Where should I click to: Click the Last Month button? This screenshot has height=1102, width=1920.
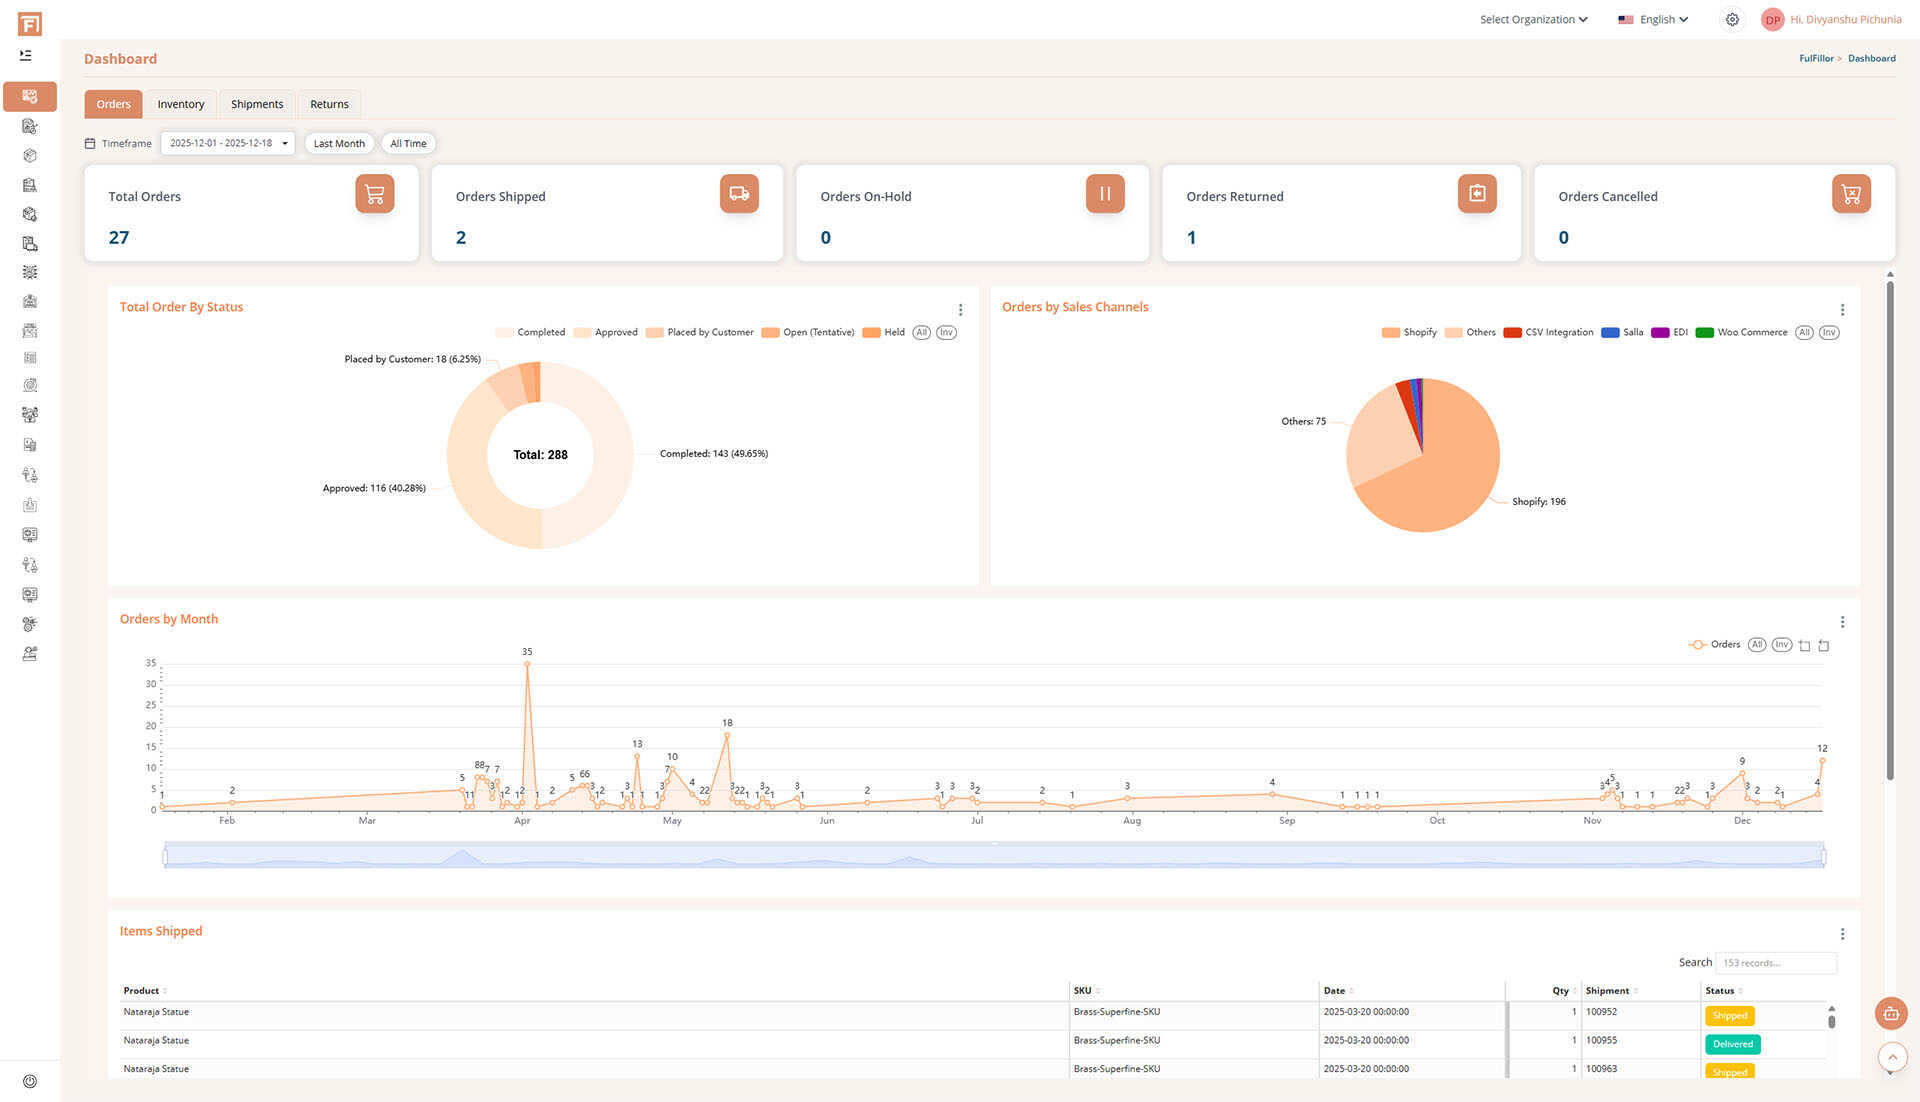point(339,144)
